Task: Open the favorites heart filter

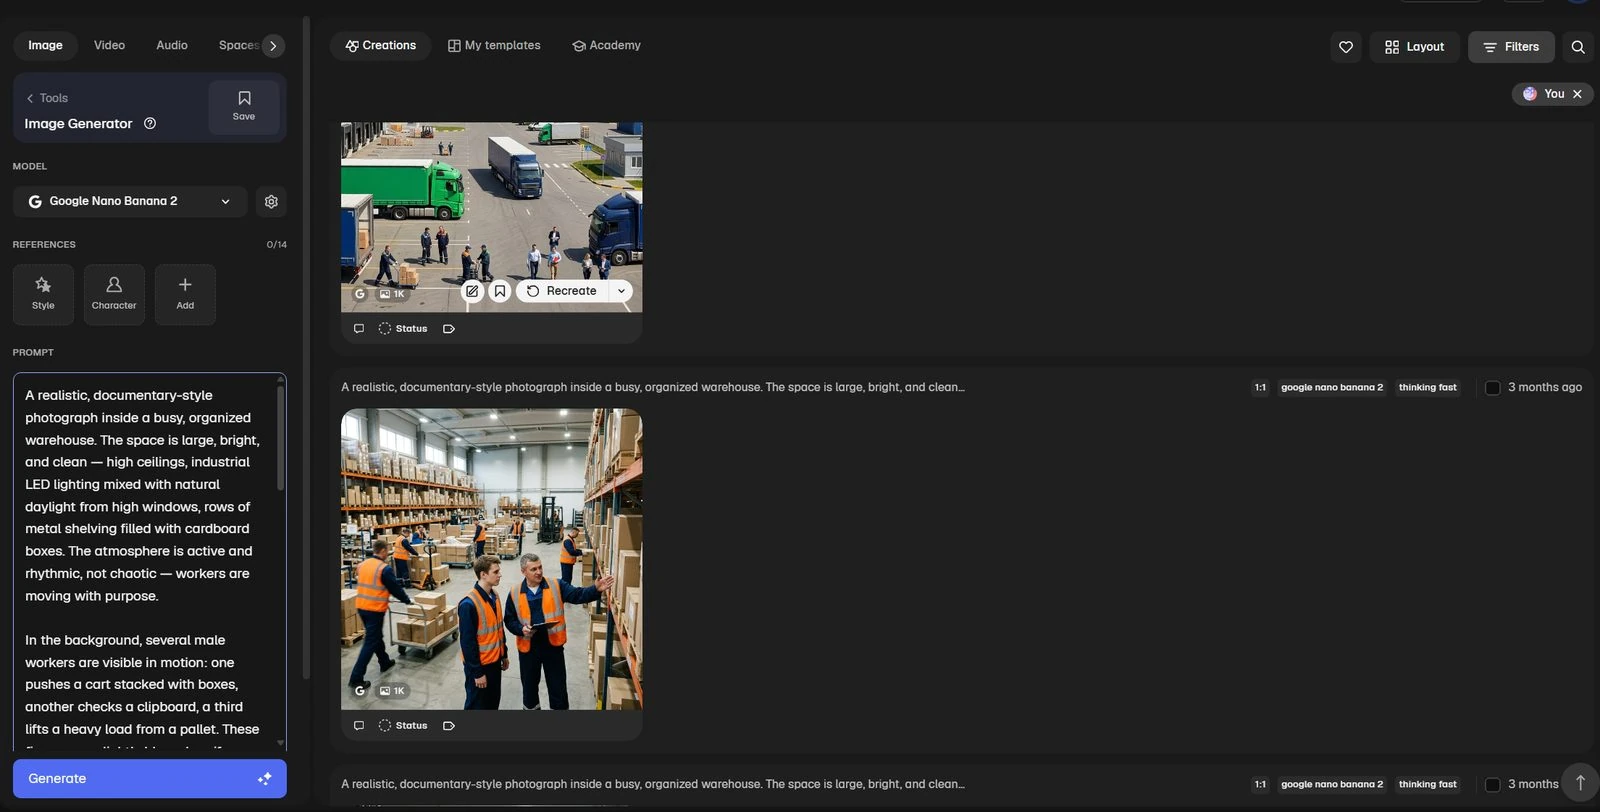Action: point(1346,47)
